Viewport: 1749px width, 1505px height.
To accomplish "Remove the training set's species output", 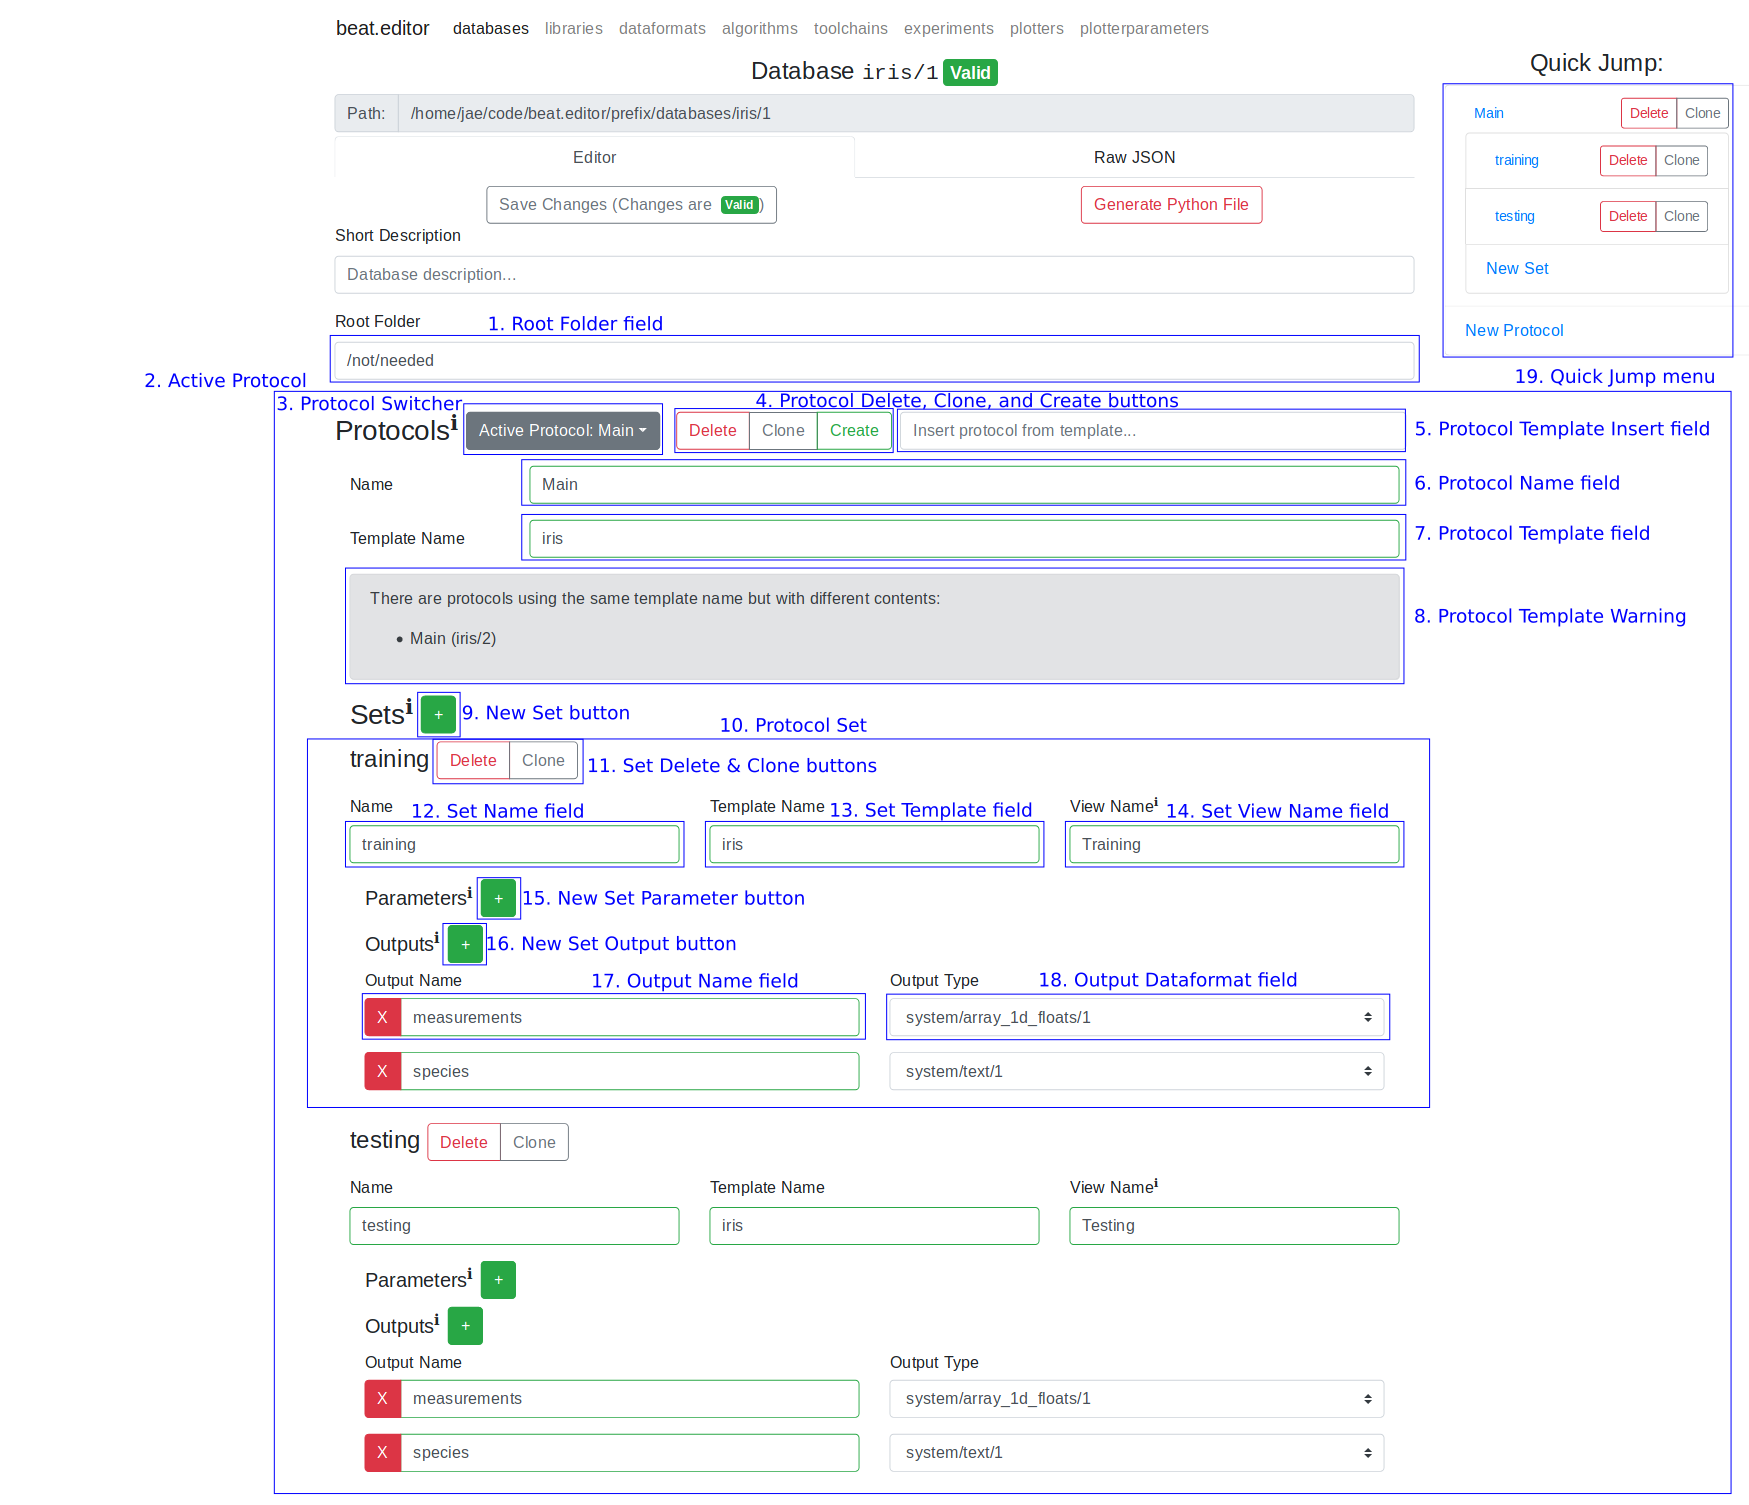I will tap(382, 1071).
